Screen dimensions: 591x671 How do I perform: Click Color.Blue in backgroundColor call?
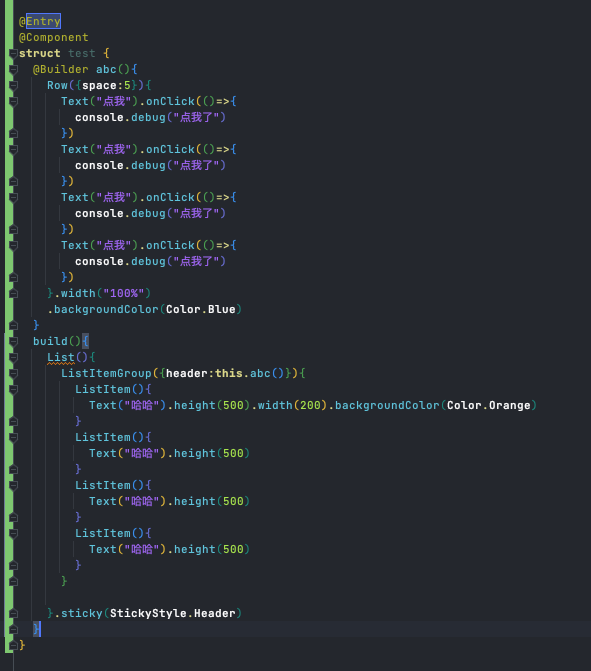pyautogui.click(x=201, y=309)
